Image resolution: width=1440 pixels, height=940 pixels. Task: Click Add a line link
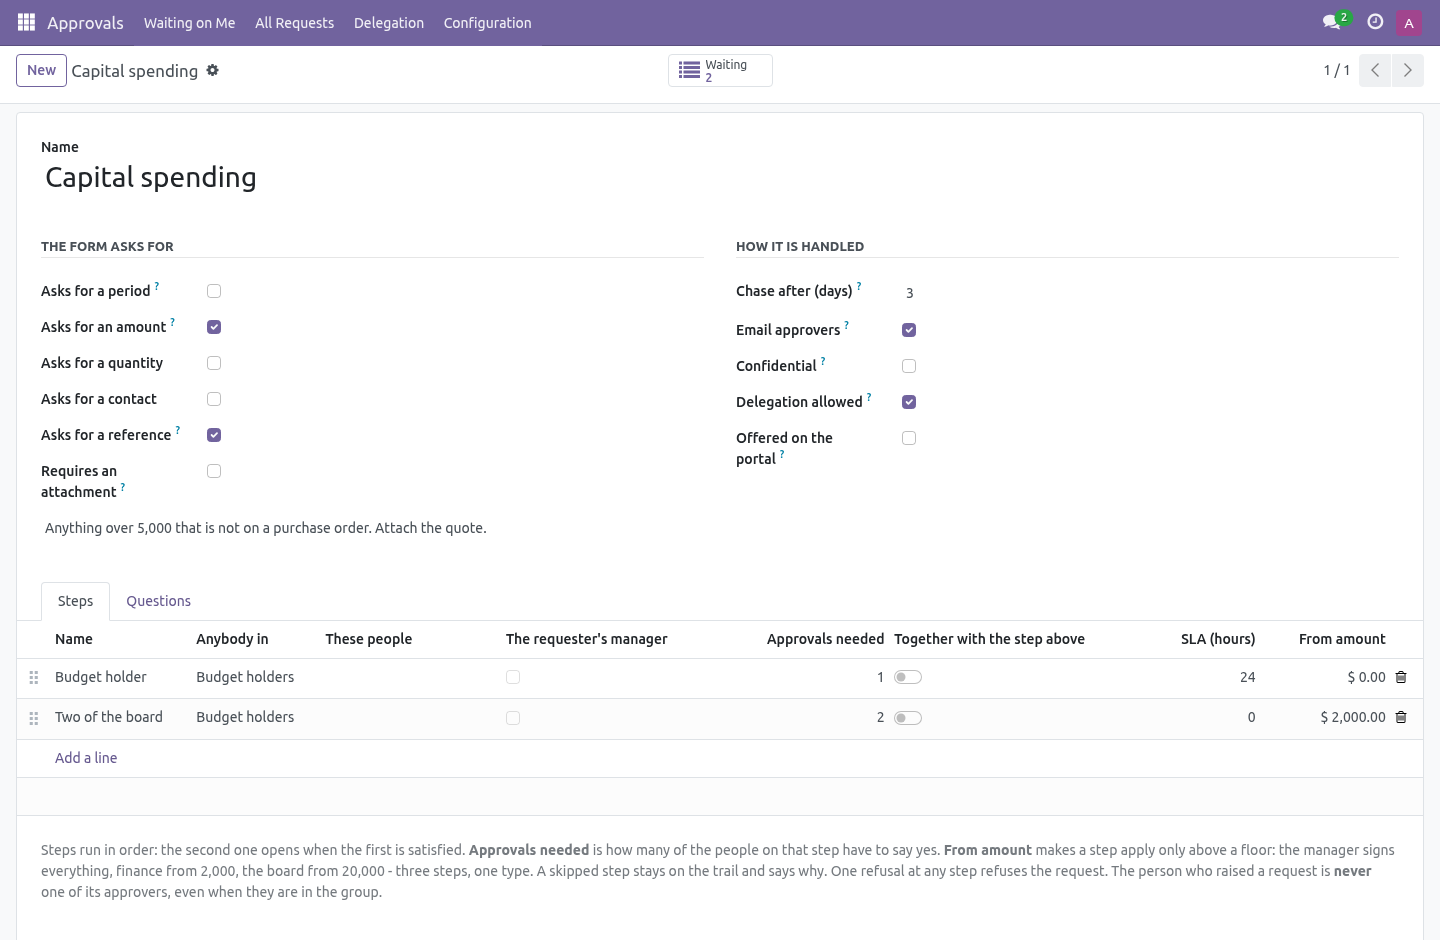(86, 758)
